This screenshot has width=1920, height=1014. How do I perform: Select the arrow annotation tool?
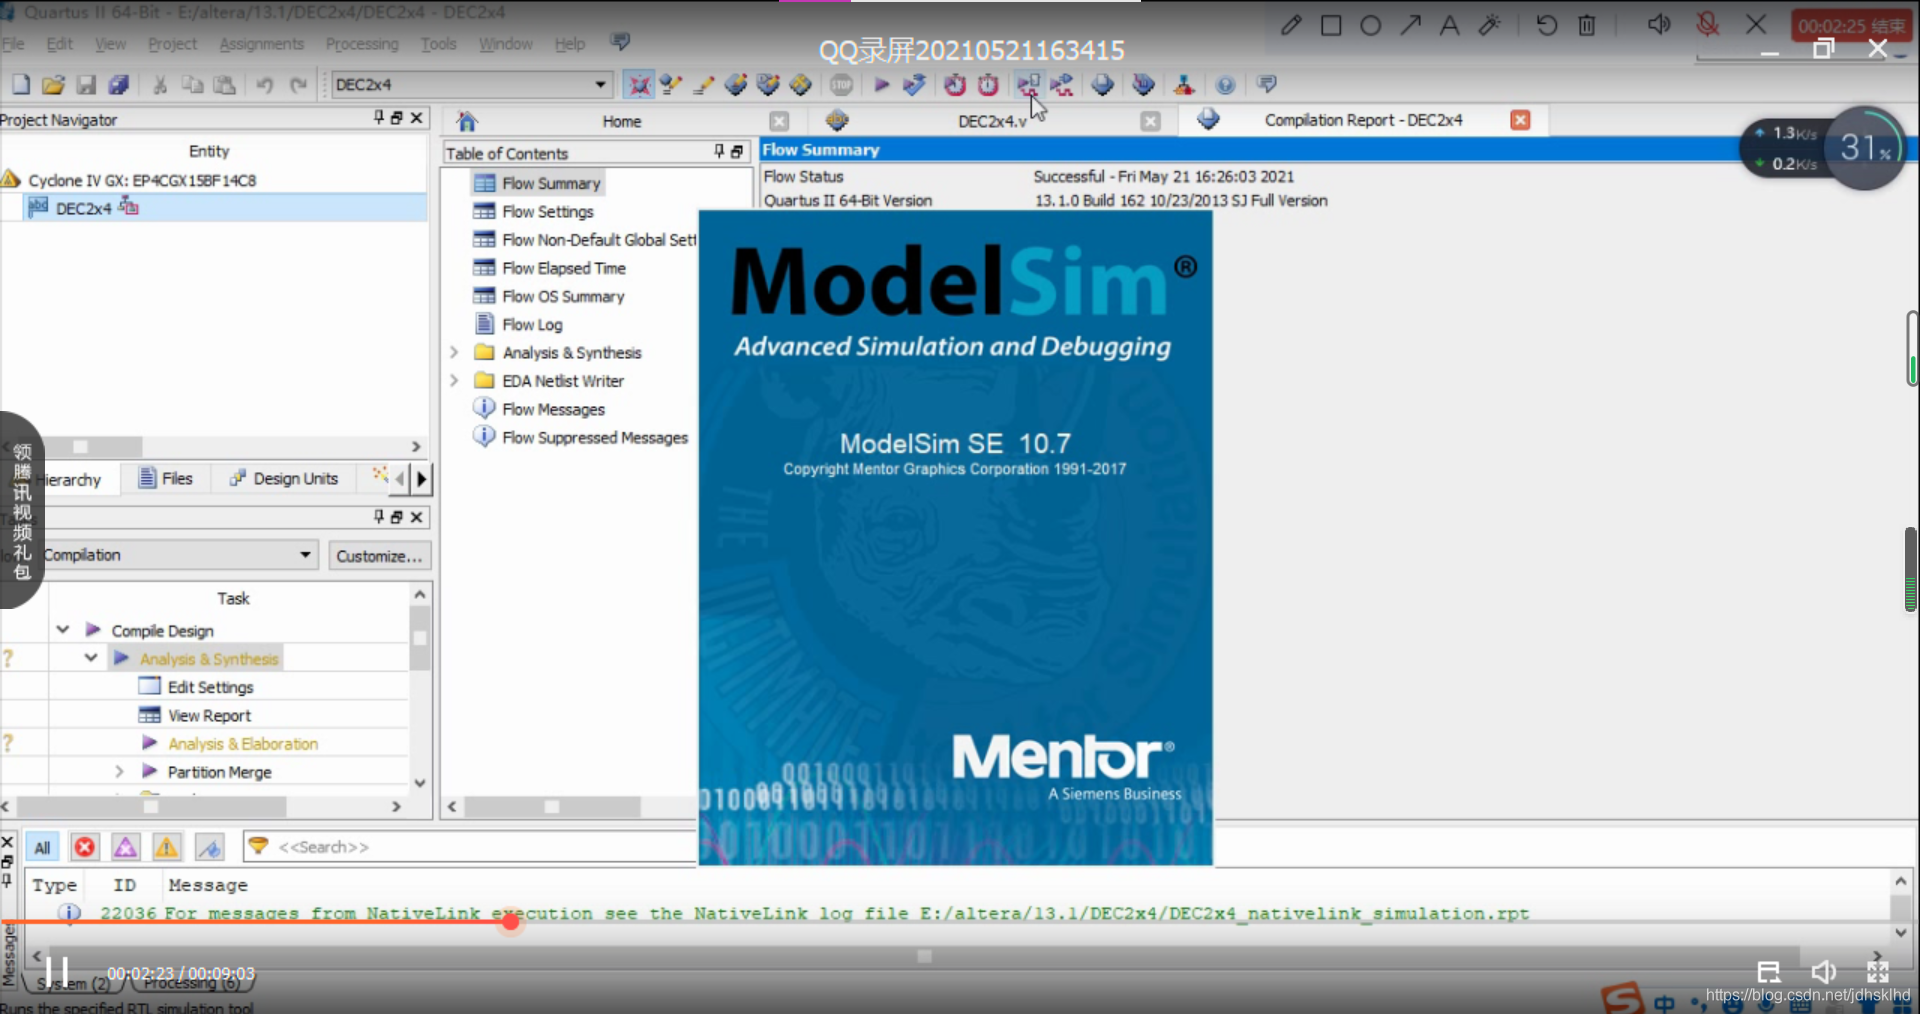1410,25
